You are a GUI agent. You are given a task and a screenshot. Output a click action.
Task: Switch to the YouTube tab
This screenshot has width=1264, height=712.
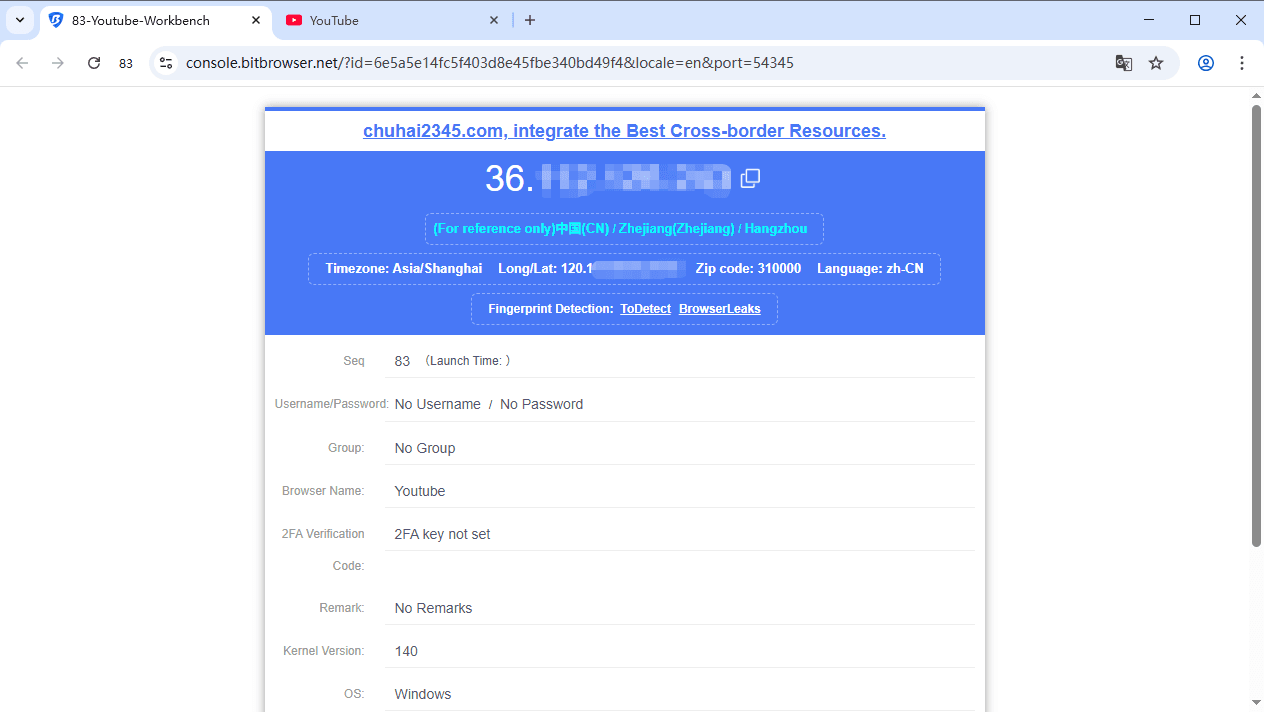pos(393,20)
